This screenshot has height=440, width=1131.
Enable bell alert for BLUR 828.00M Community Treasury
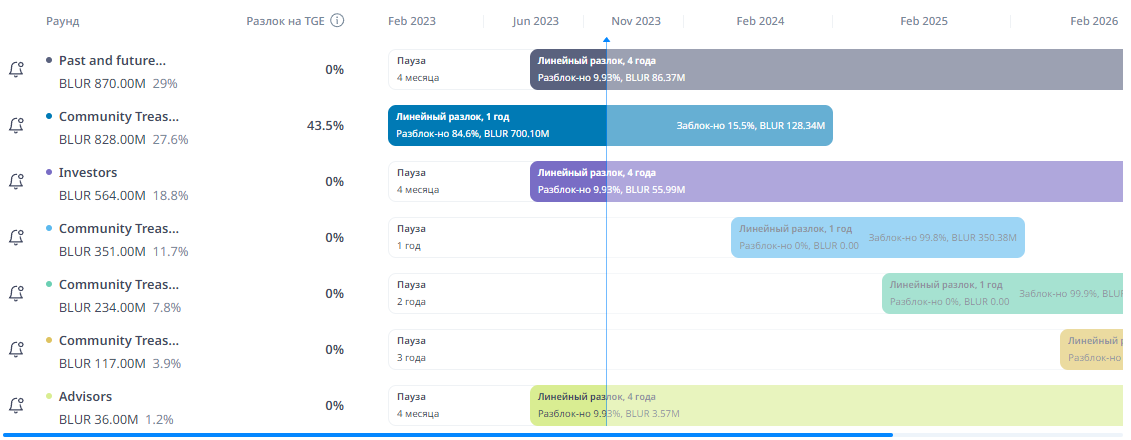[x=16, y=126]
